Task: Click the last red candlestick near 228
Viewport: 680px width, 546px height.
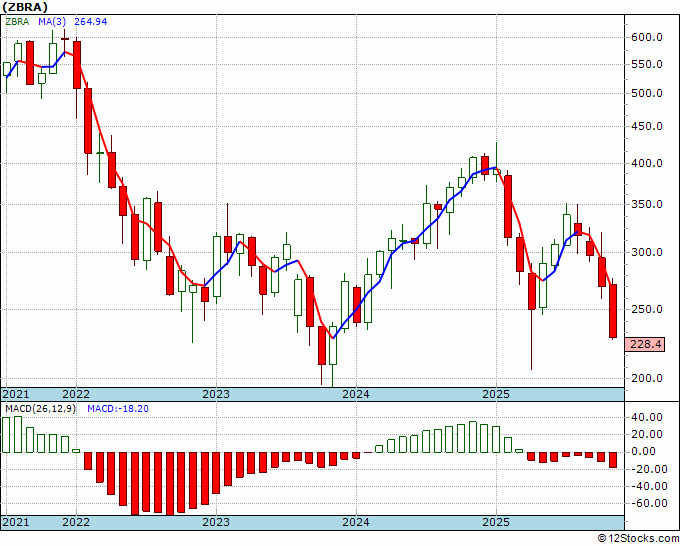Action: click(613, 311)
